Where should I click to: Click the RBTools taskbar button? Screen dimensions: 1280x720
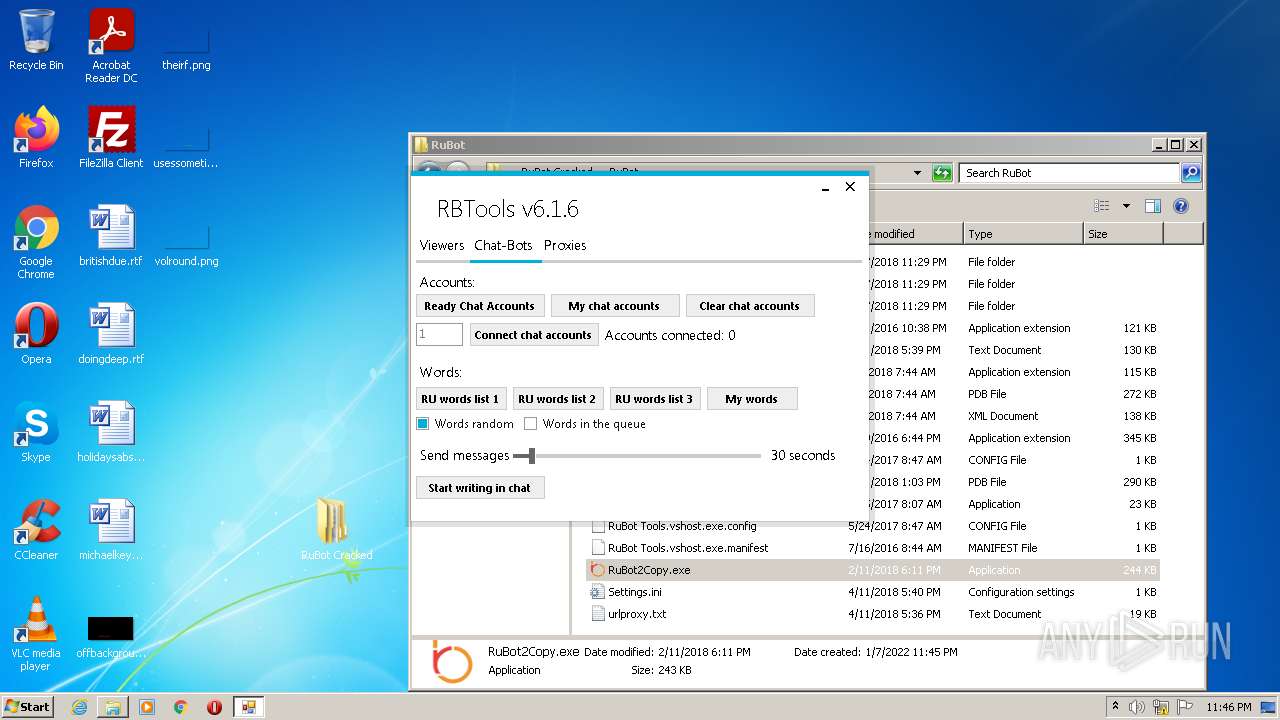click(x=249, y=707)
